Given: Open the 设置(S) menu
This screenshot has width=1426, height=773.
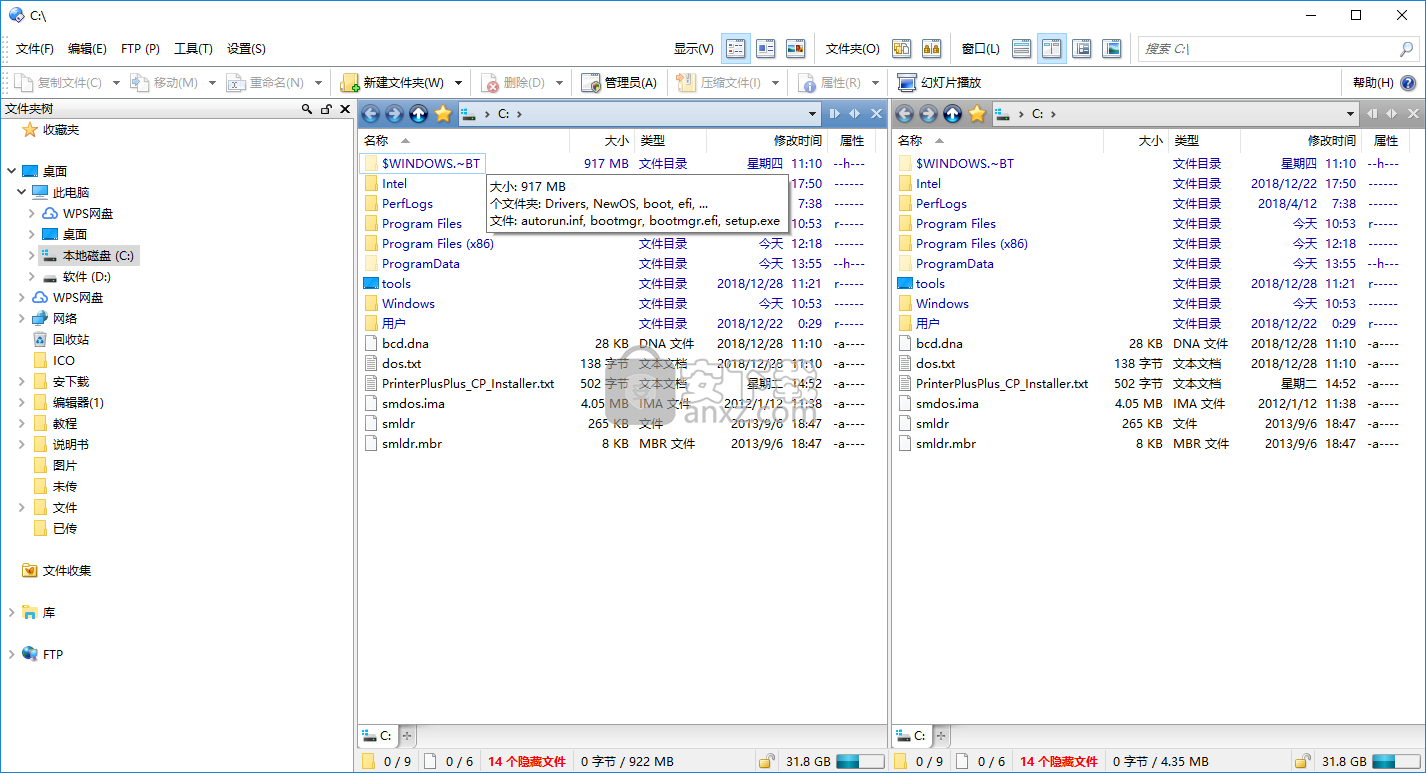Looking at the screenshot, I should pos(246,48).
